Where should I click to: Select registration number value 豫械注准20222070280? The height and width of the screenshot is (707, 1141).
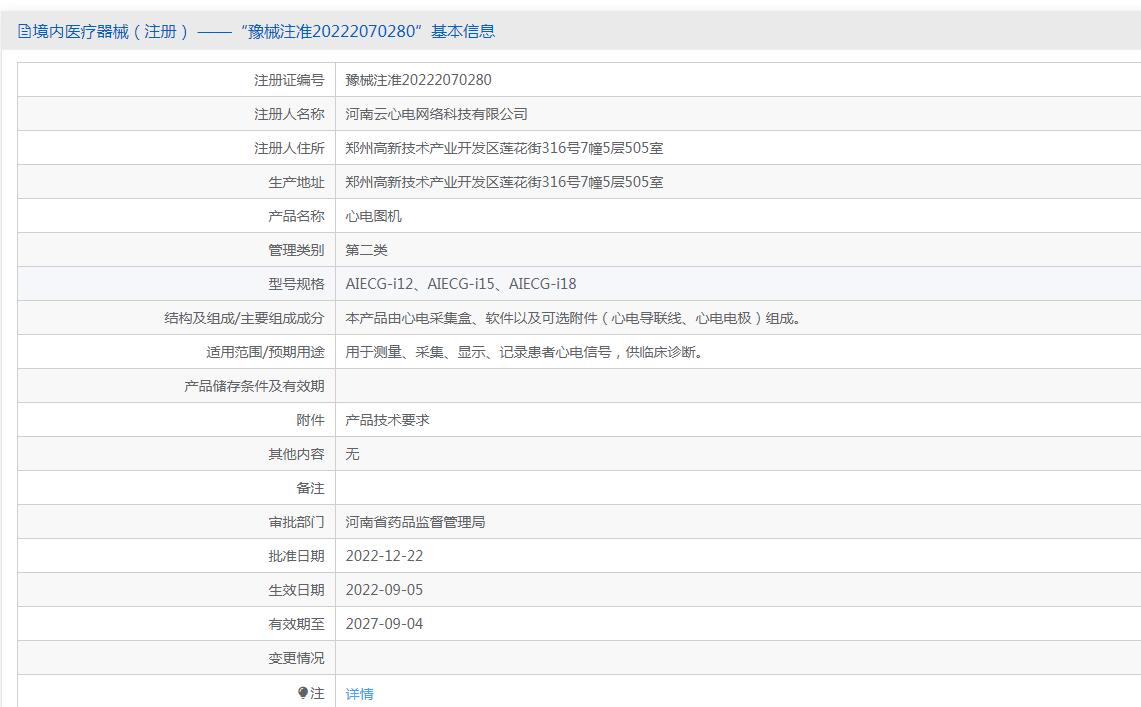[418, 80]
